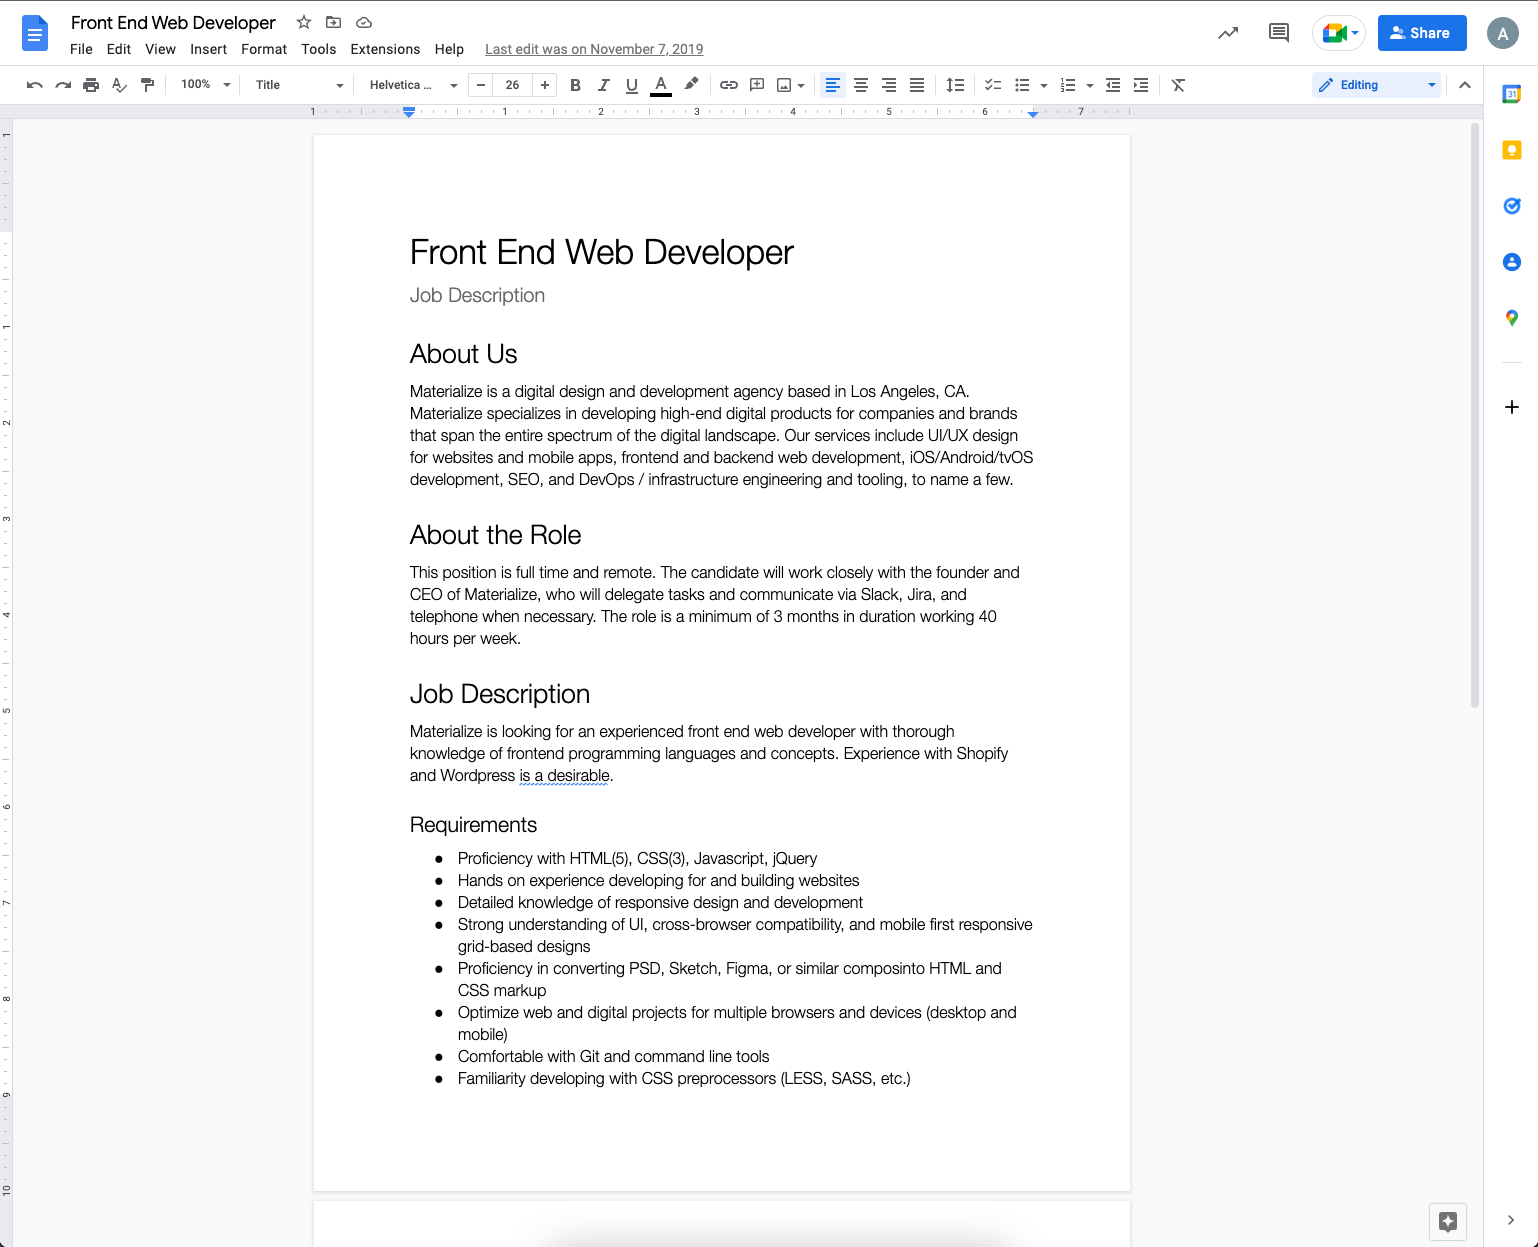Open the Tools menu

318,49
